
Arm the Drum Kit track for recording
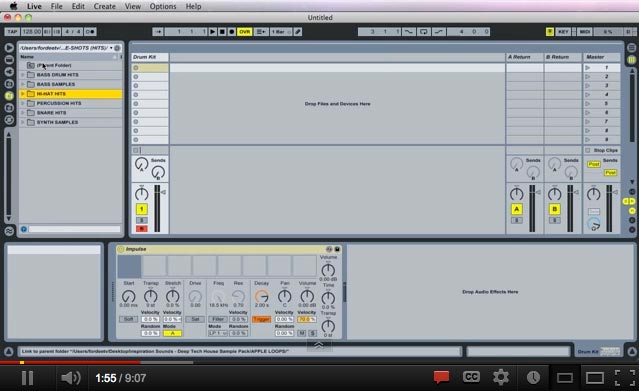point(141,229)
